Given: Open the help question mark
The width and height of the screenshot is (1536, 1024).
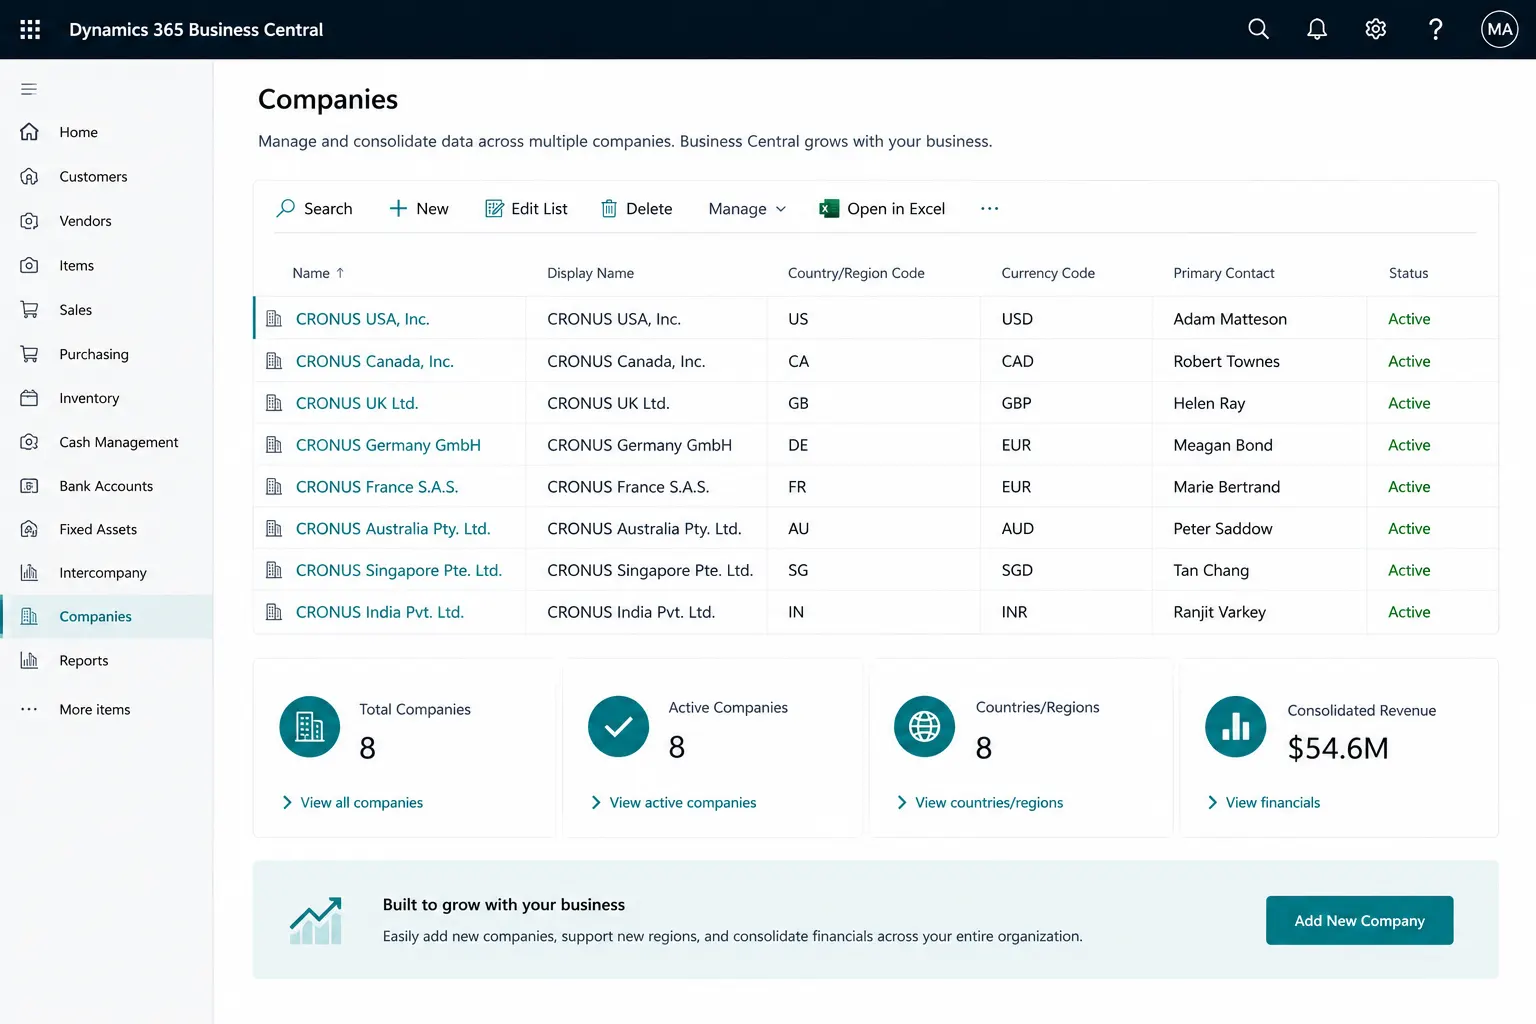Looking at the screenshot, I should (x=1435, y=29).
